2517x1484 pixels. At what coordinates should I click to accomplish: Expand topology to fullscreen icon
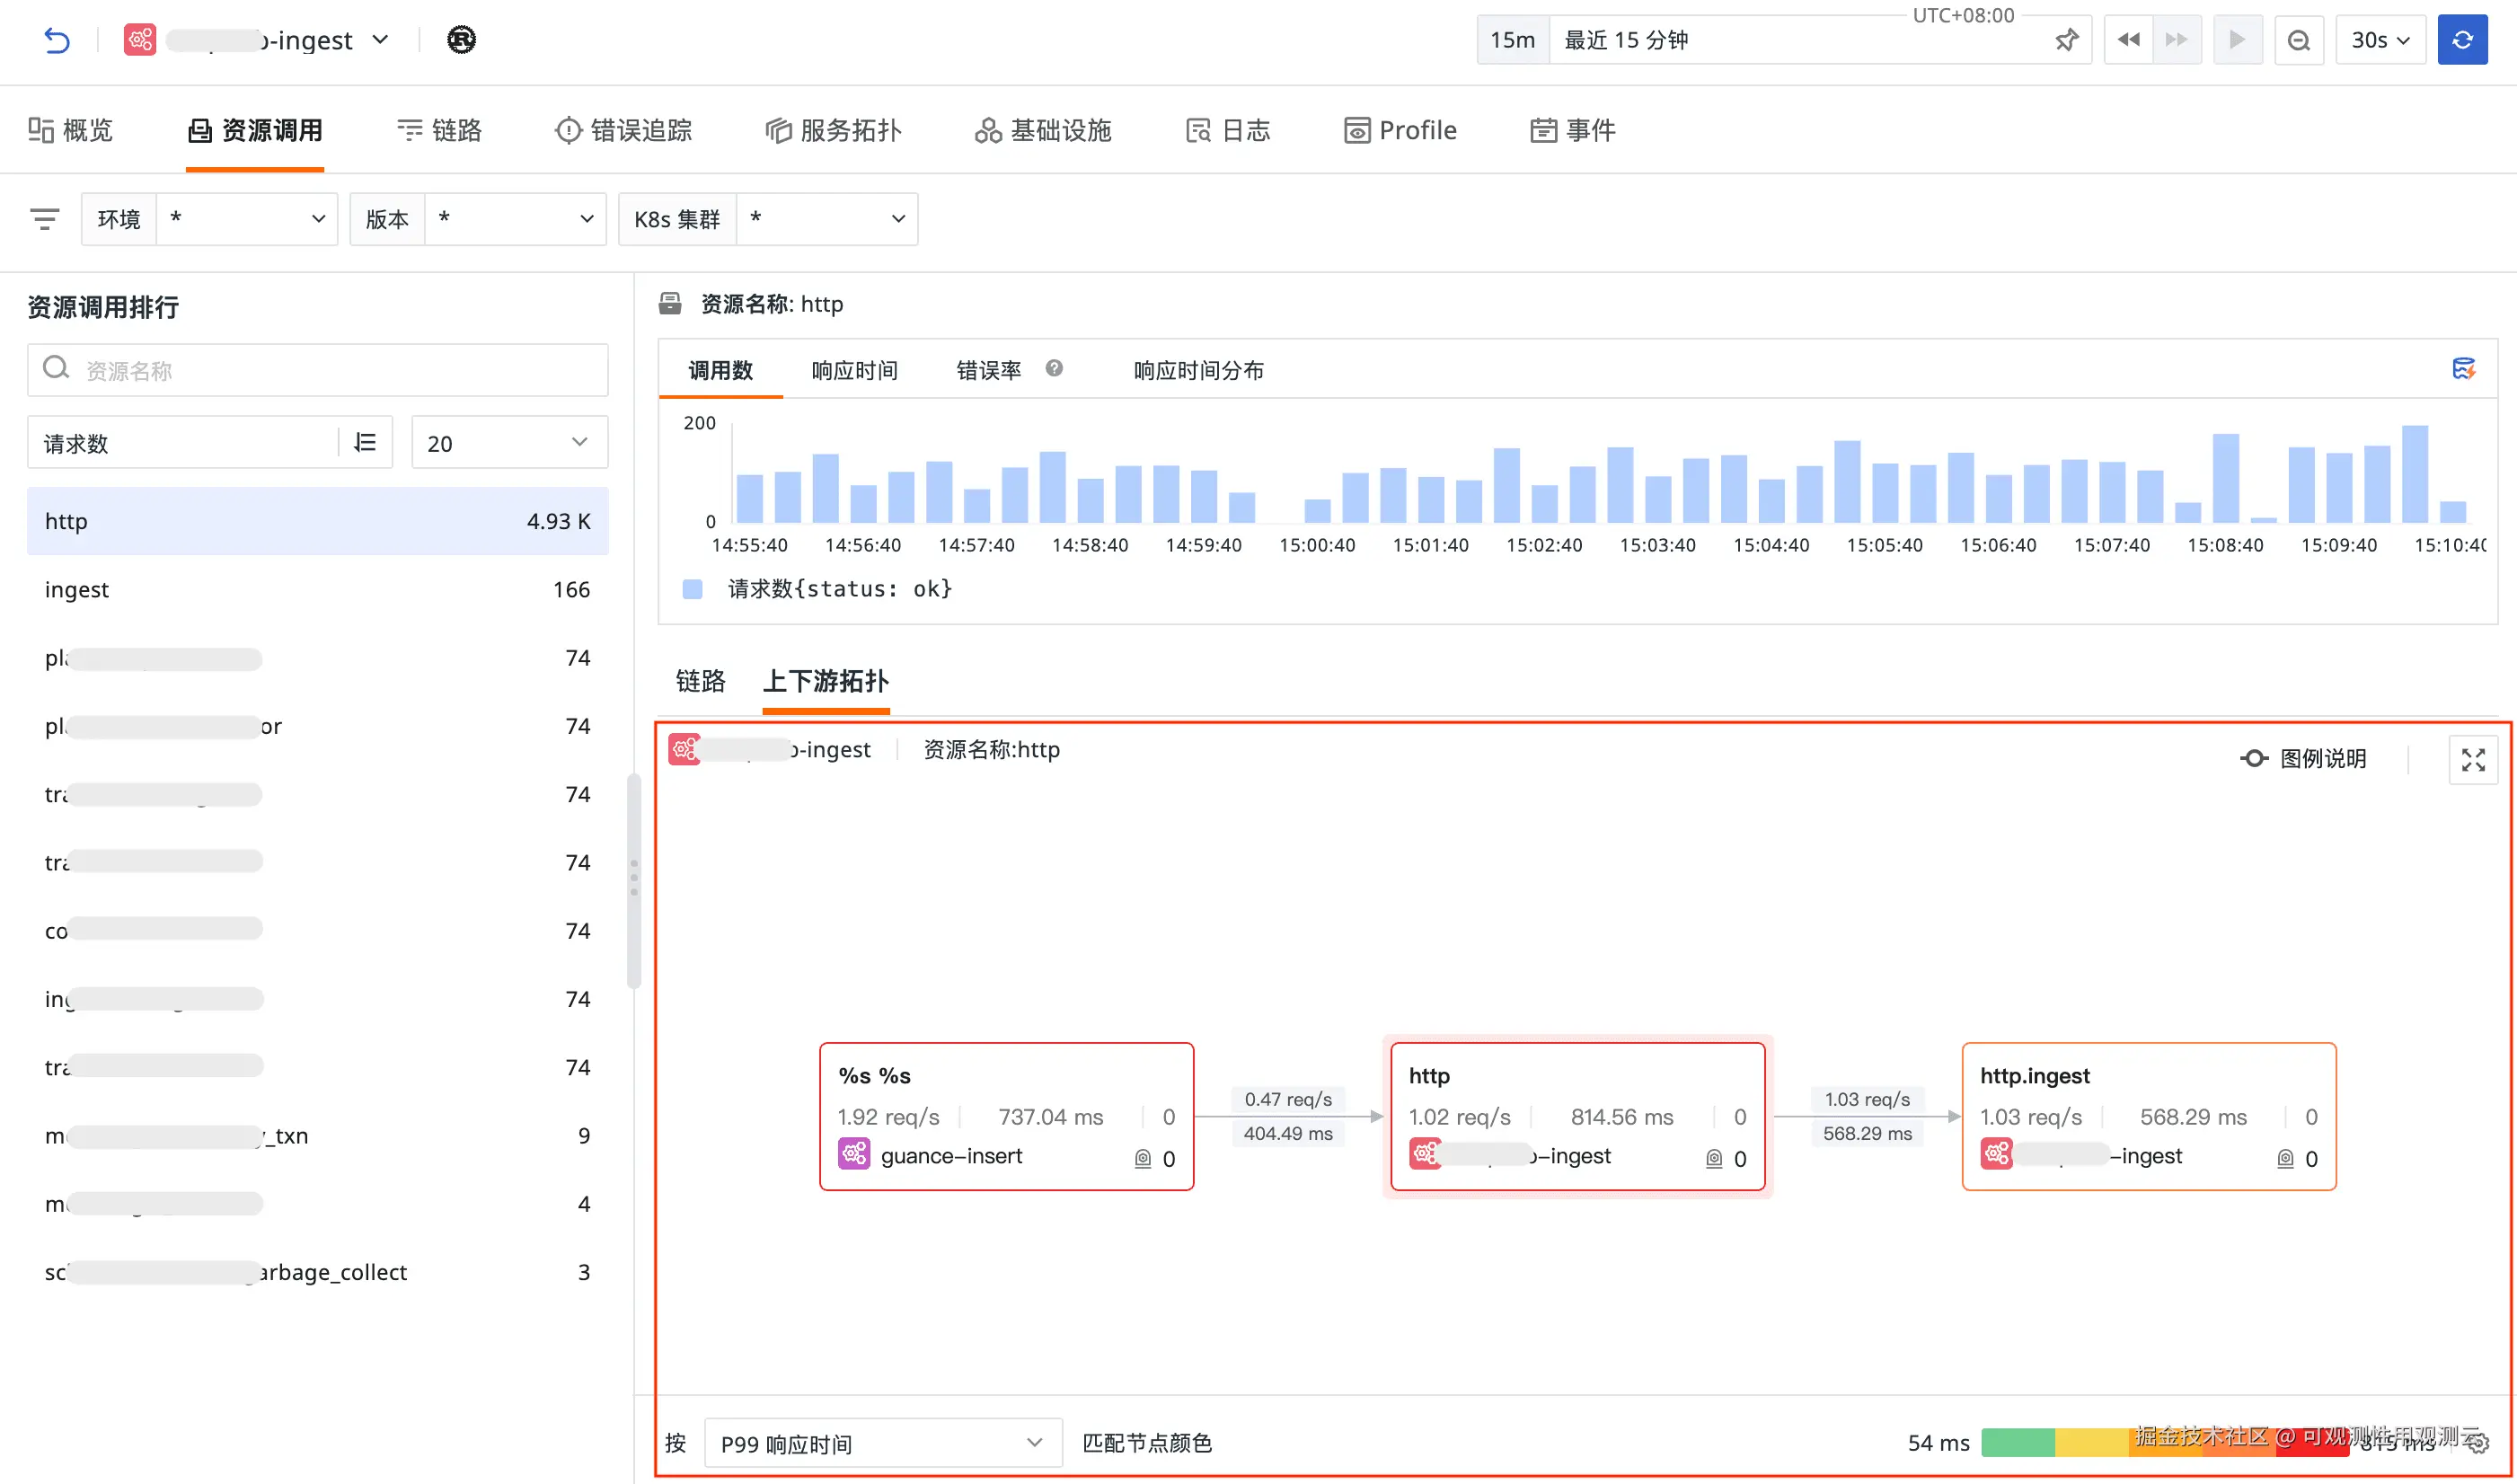(x=2472, y=760)
